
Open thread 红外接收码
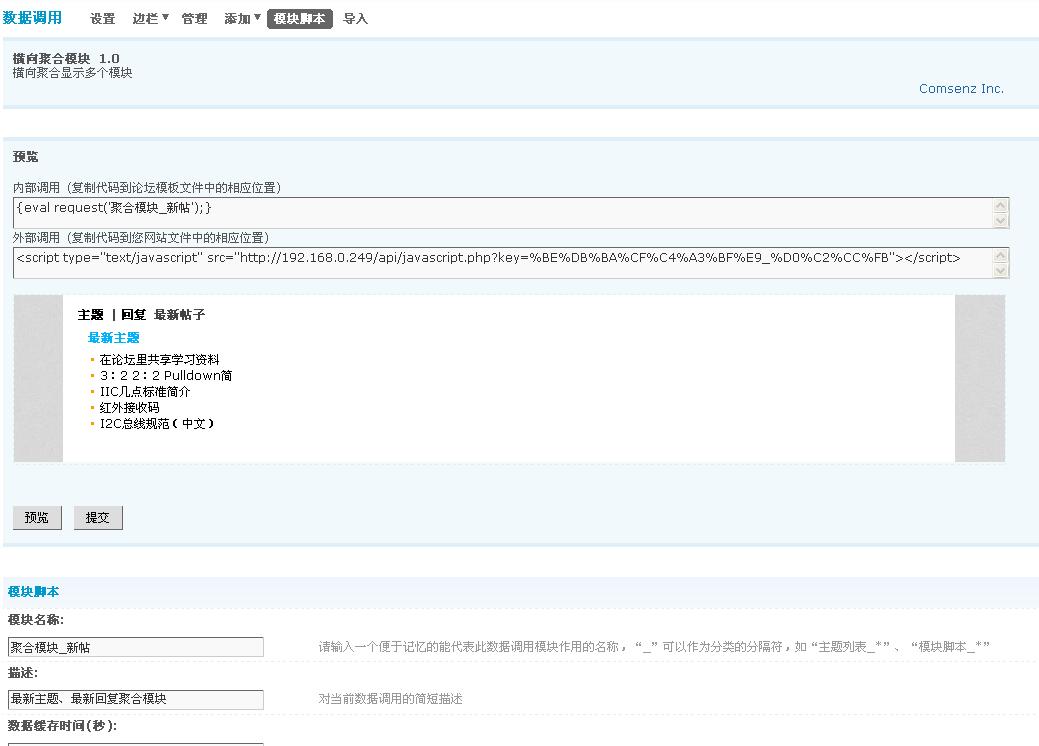click(129, 407)
